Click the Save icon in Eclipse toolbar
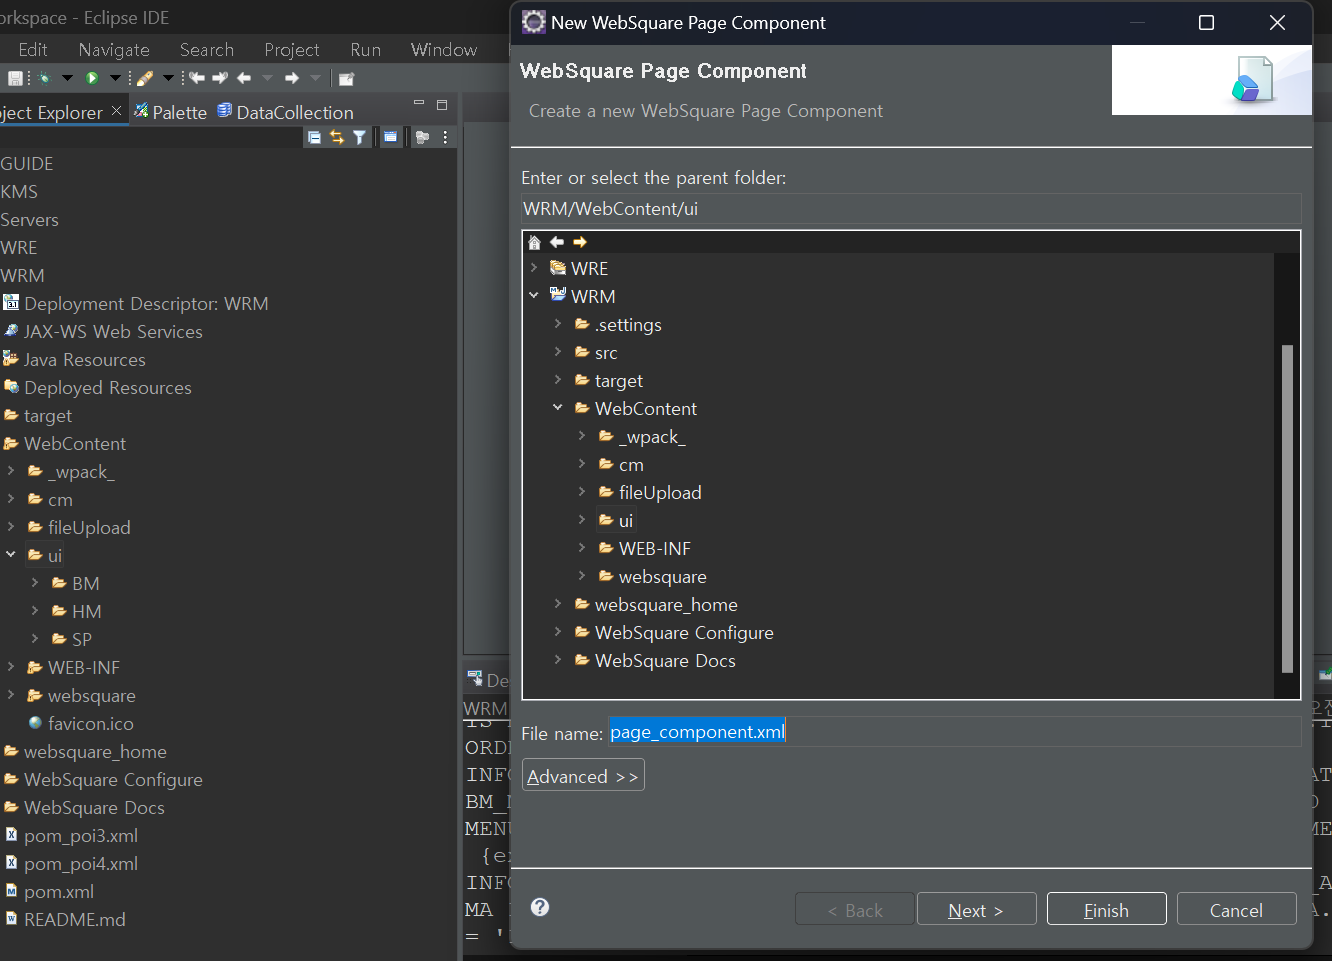Screen dimensions: 1332x961 [x=15, y=78]
